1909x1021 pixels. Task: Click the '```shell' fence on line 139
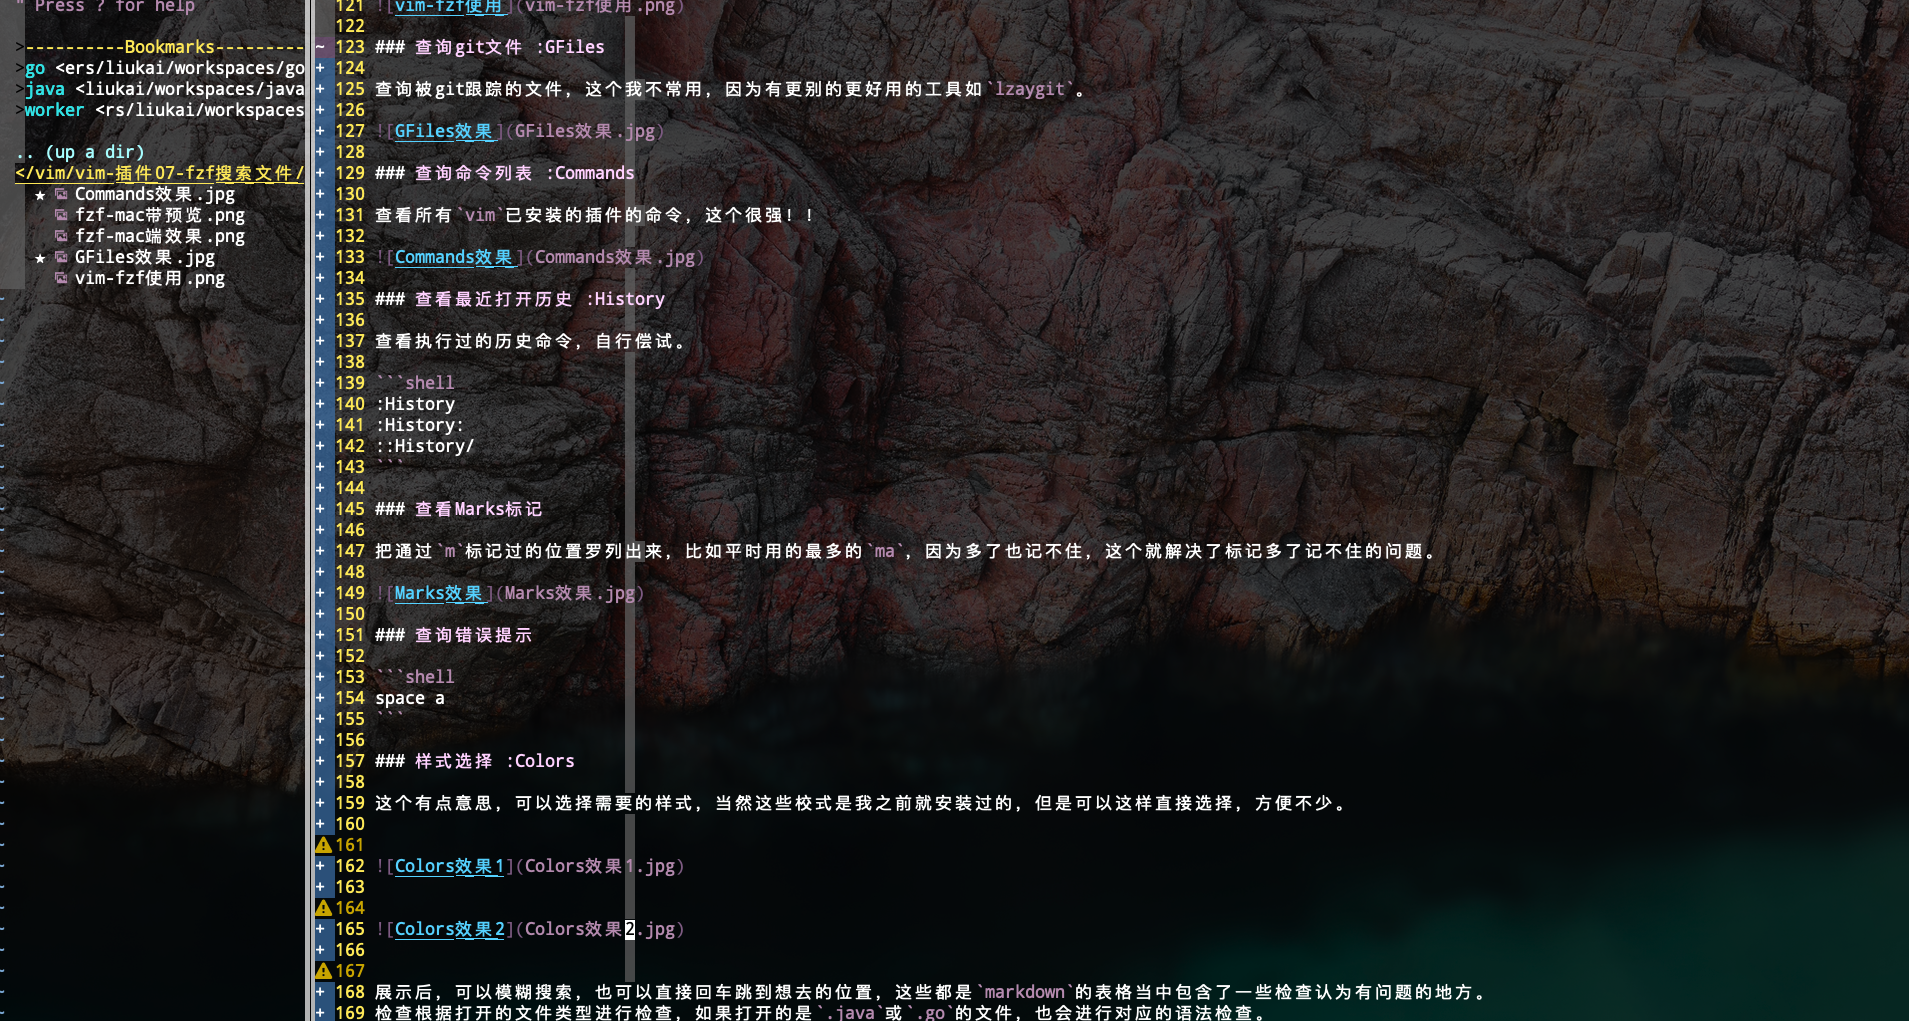coord(415,383)
